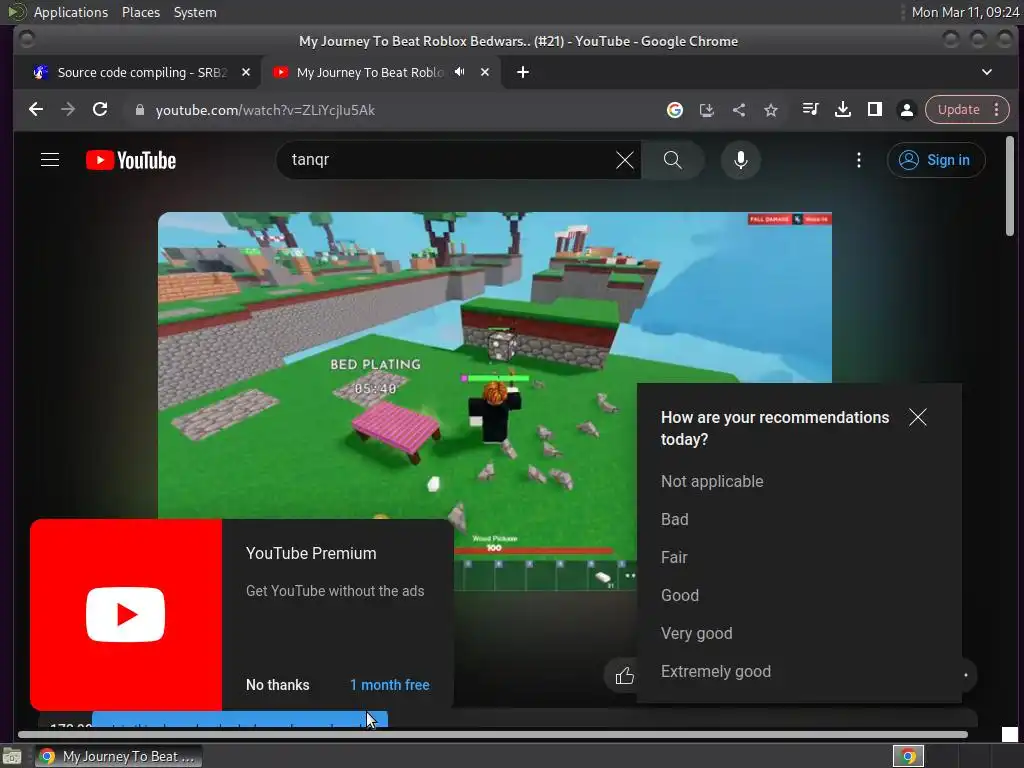Click the red YouTube Premium logo image
The width and height of the screenshot is (1024, 768).
126,615
